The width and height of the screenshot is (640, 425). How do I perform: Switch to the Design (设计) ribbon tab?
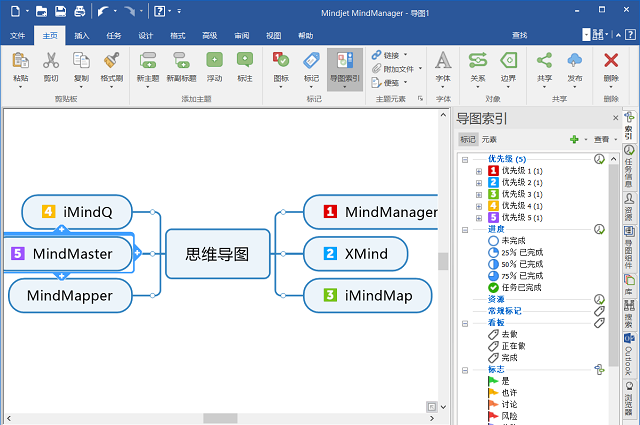[x=145, y=36]
